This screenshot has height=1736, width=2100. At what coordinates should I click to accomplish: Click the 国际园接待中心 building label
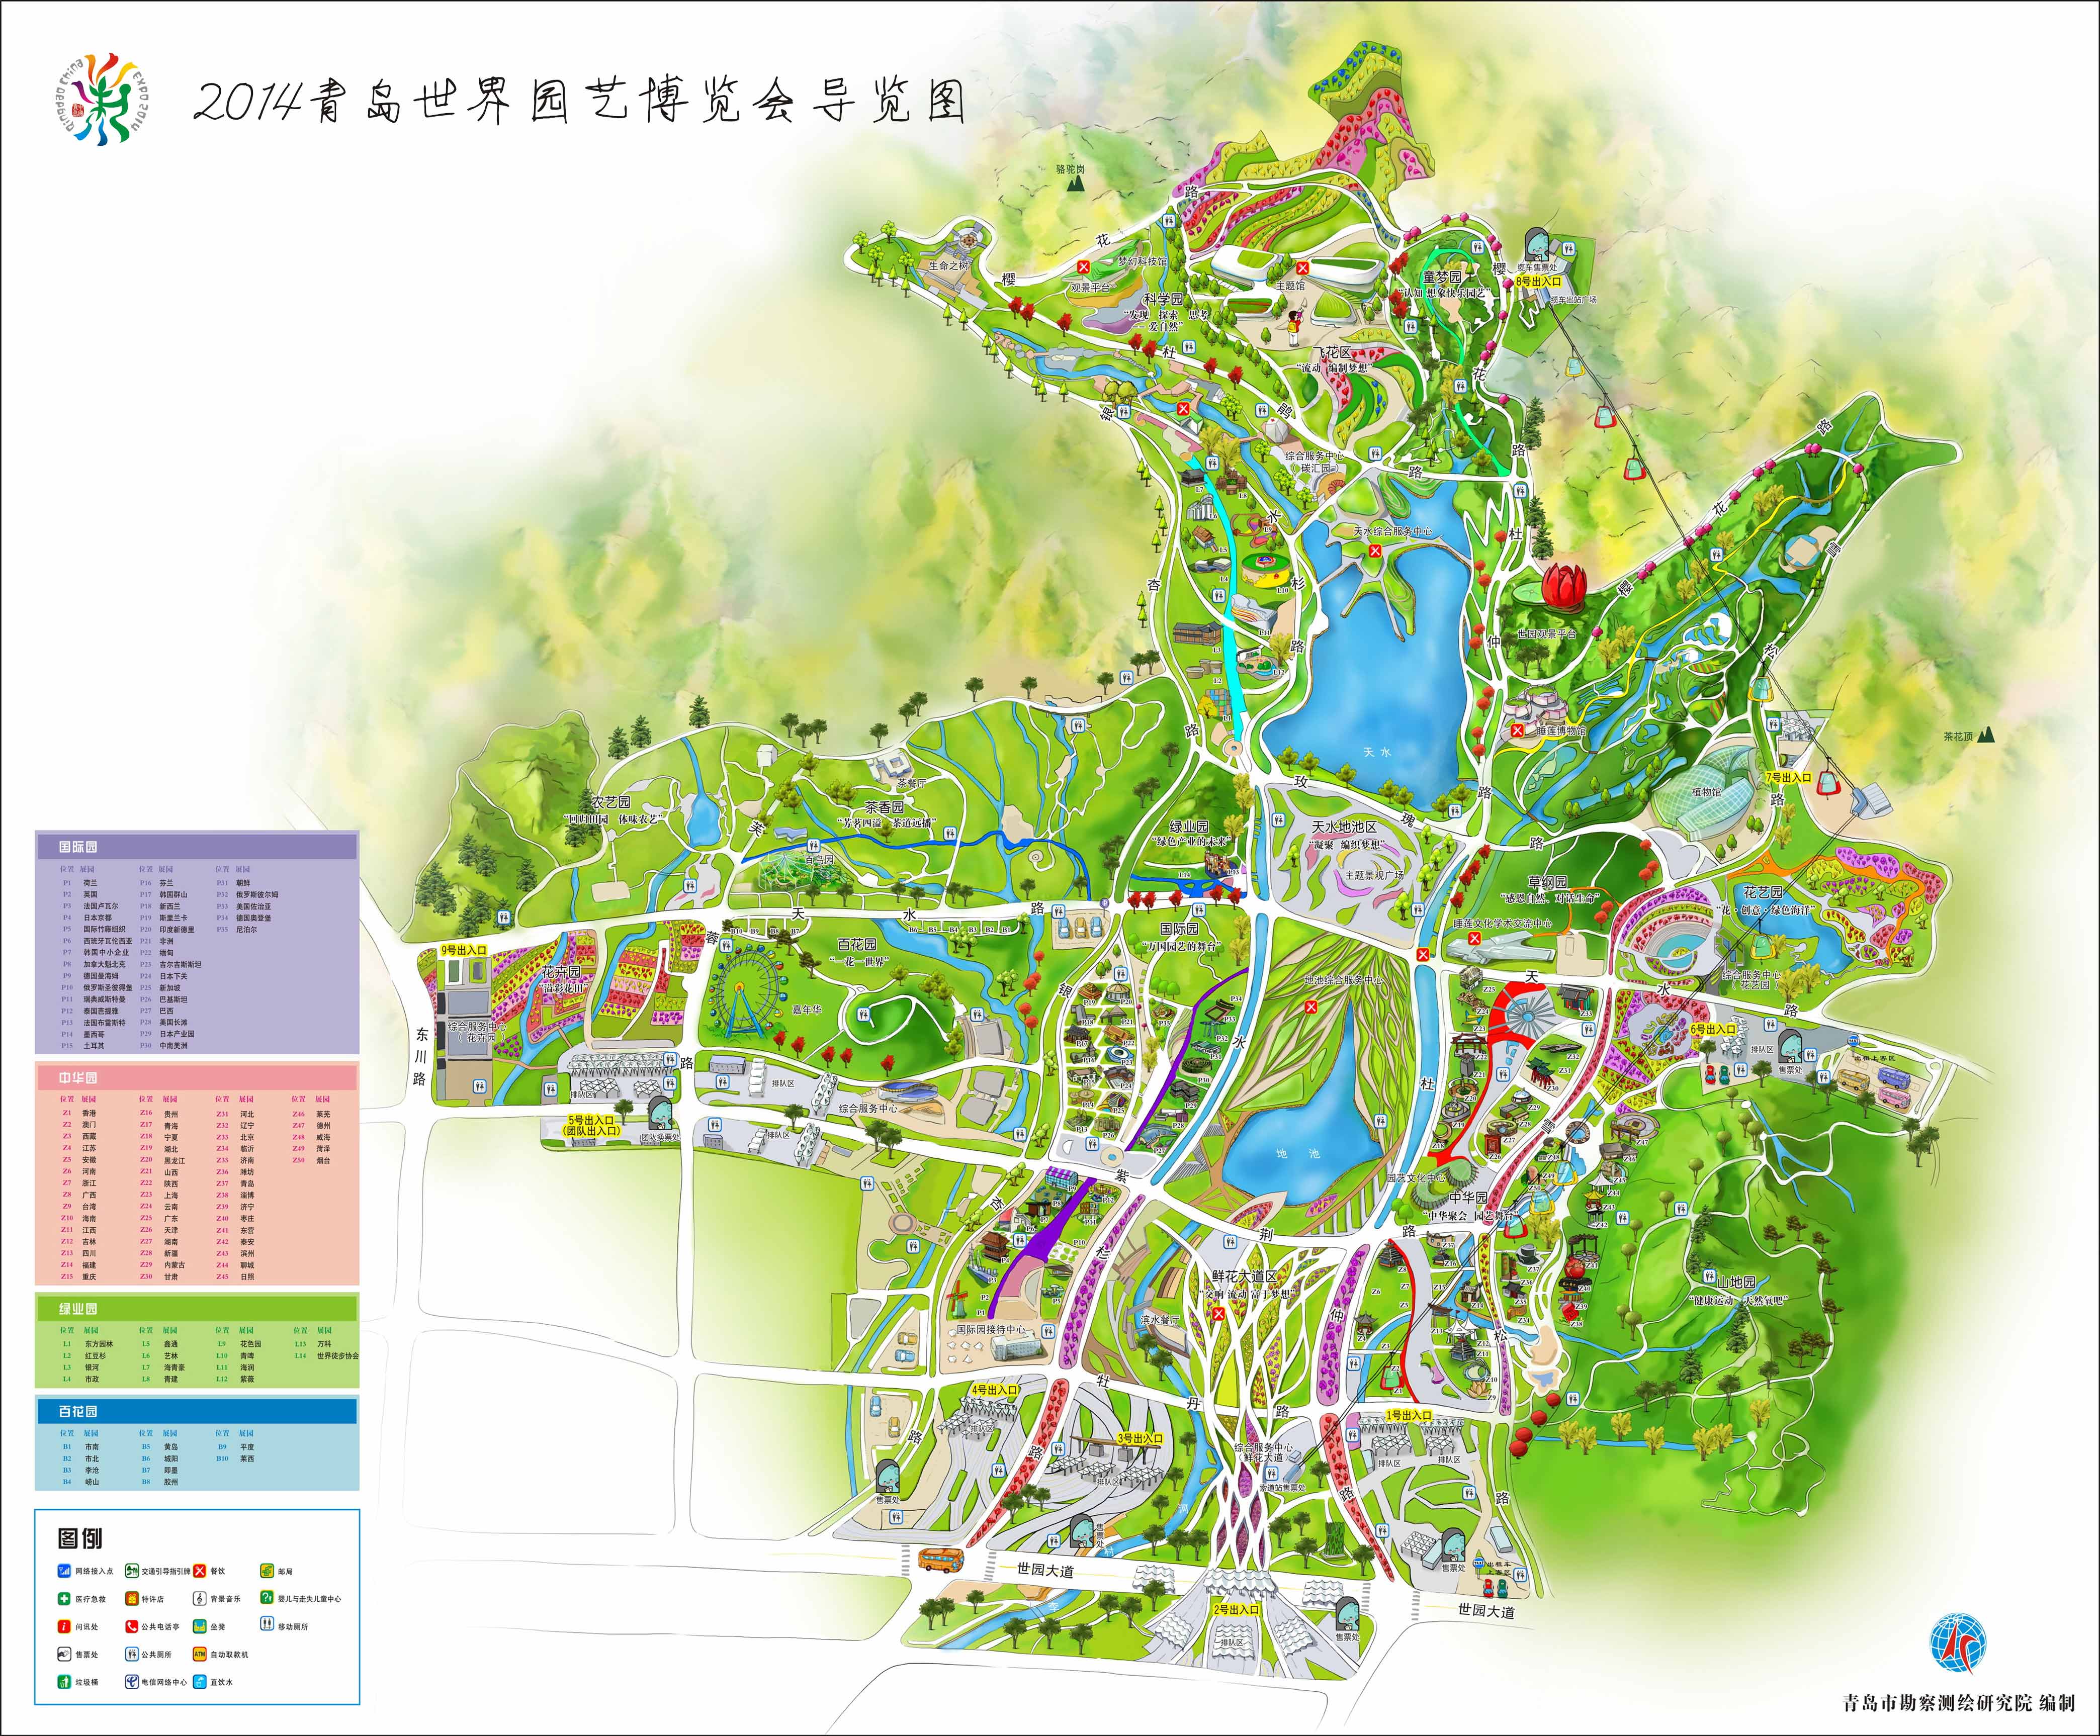tap(990, 1330)
